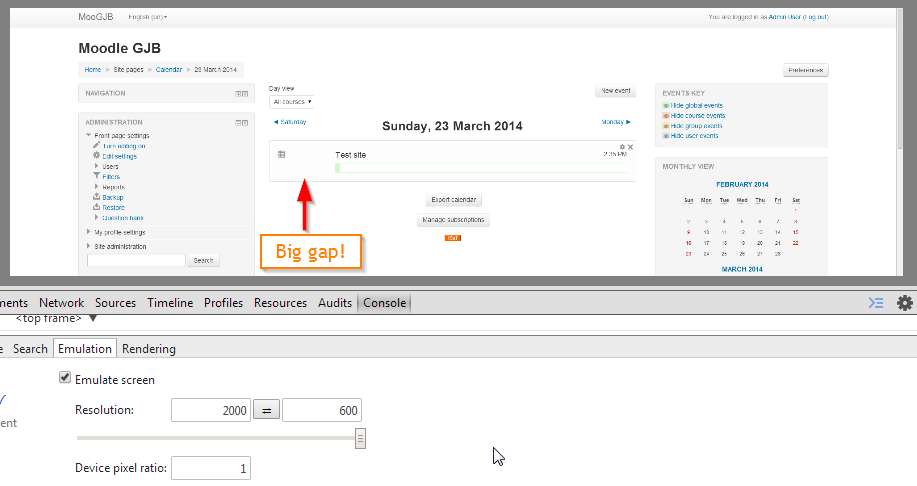The height and width of the screenshot is (486, 917).
Task: Click the Admin User profile link
Action: [x=784, y=17]
